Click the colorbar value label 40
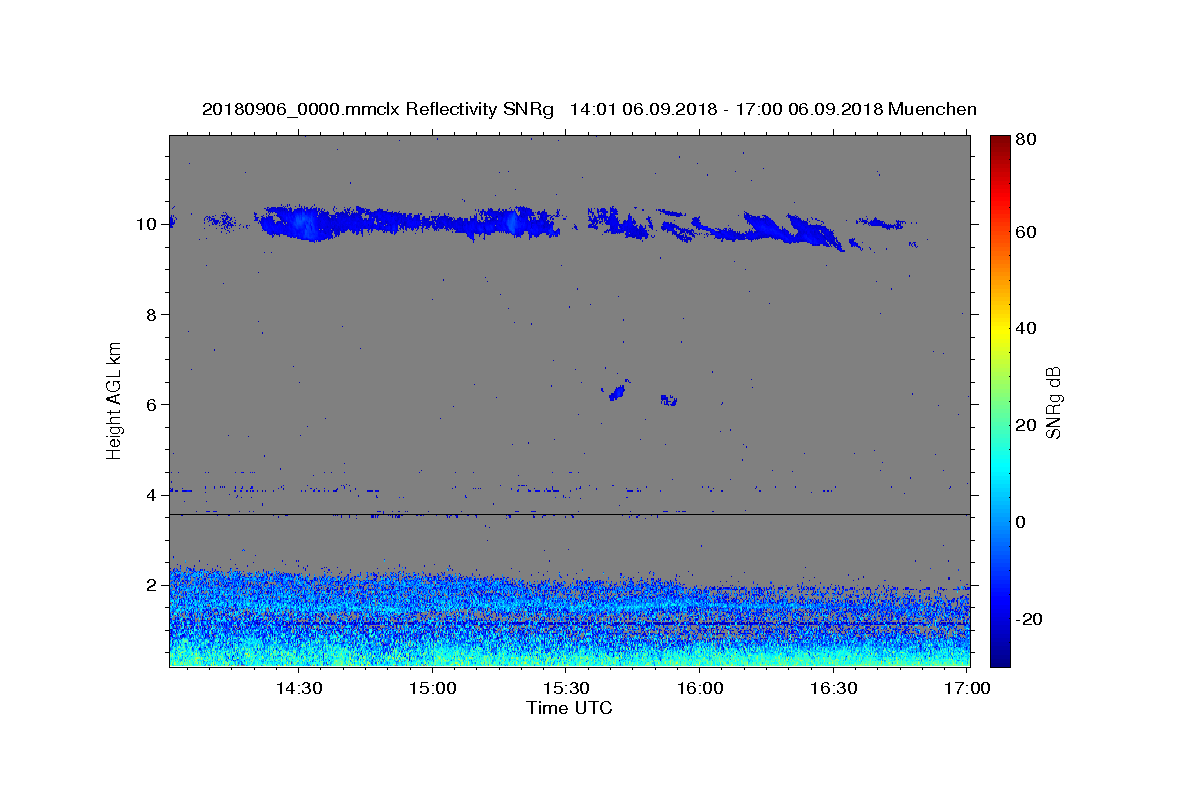Image resolution: width=1200 pixels, height=800 pixels. [x=1025, y=329]
